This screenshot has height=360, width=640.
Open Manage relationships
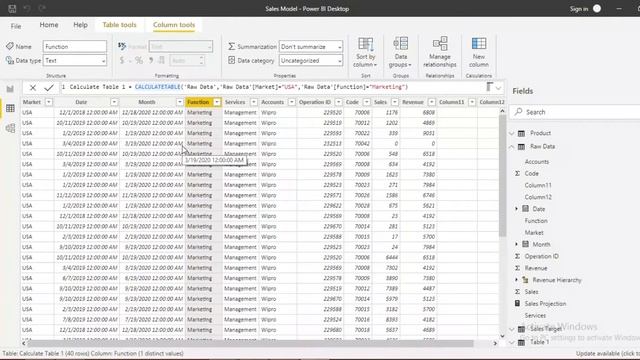[x=440, y=52]
